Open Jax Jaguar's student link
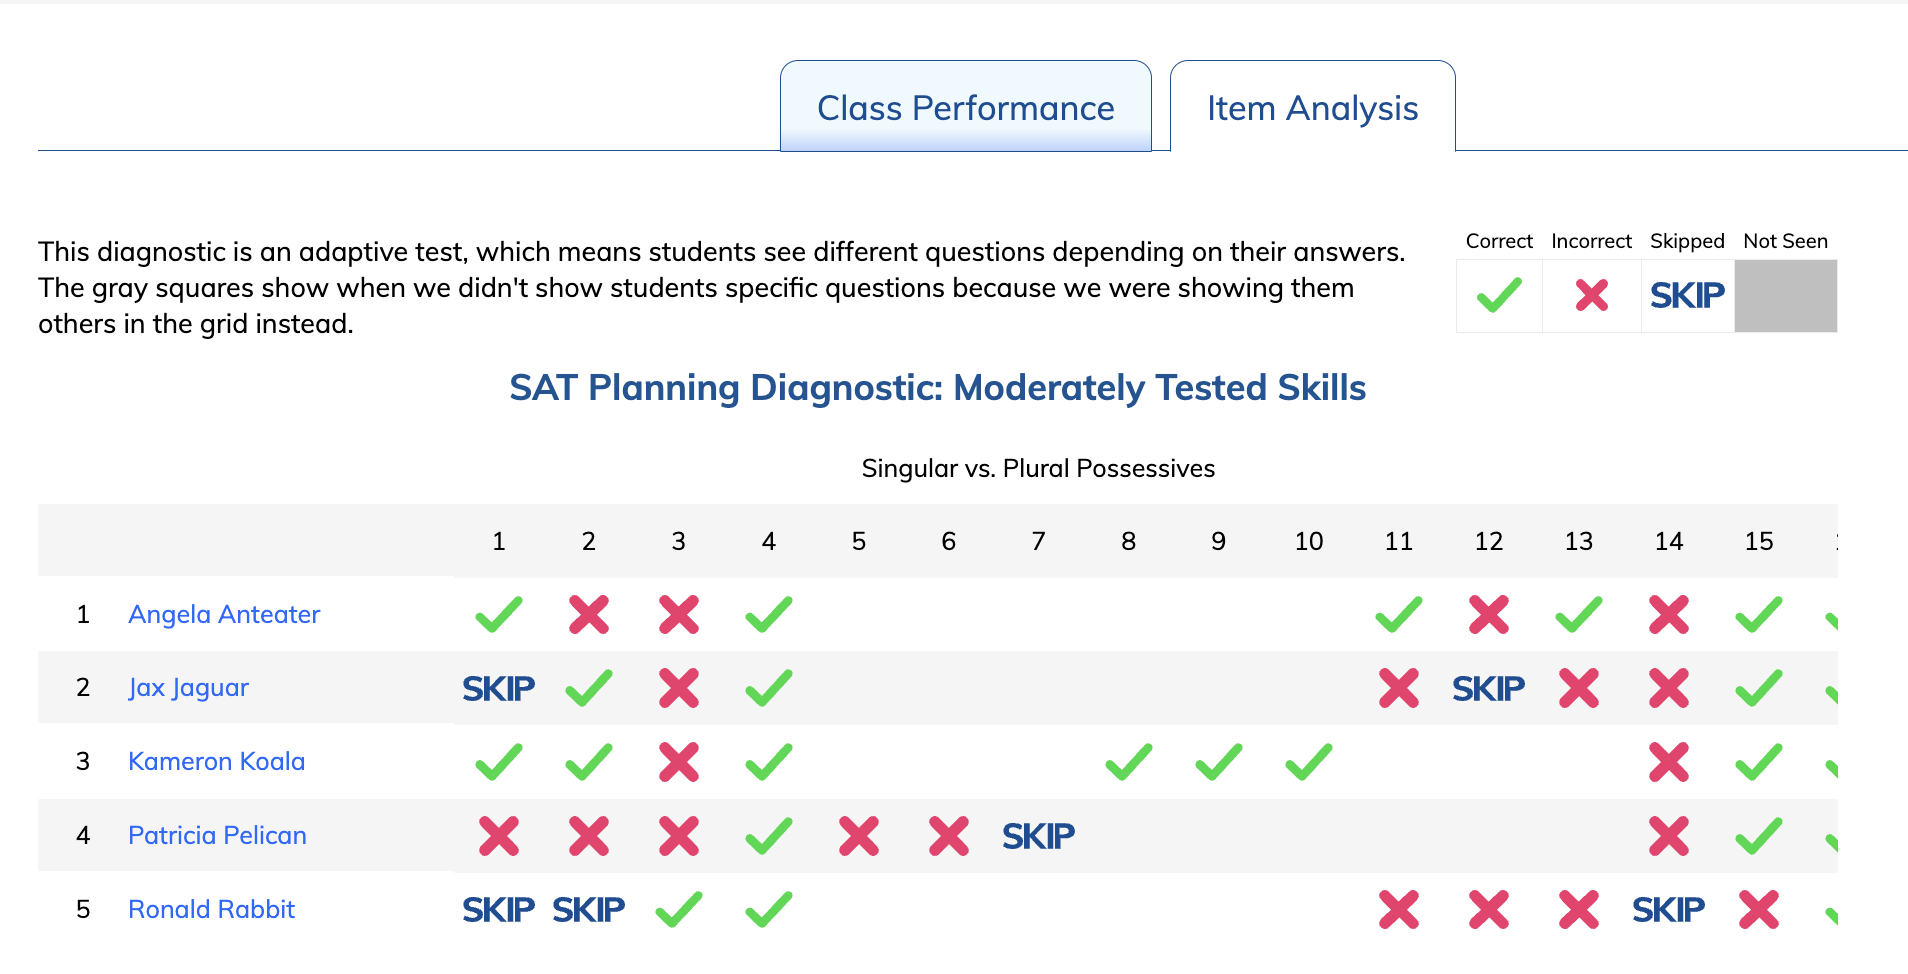The height and width of the screenshot is (974, 1908). click(x=188, y=688)
